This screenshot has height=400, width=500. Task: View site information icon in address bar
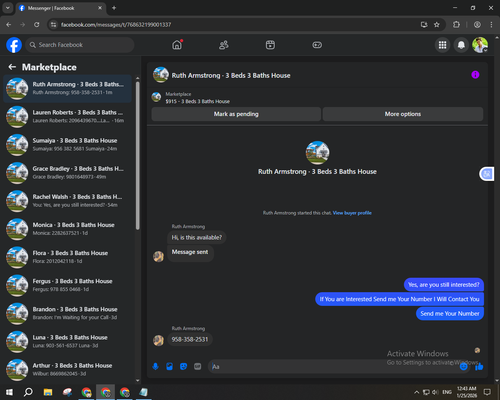(53, 25)
